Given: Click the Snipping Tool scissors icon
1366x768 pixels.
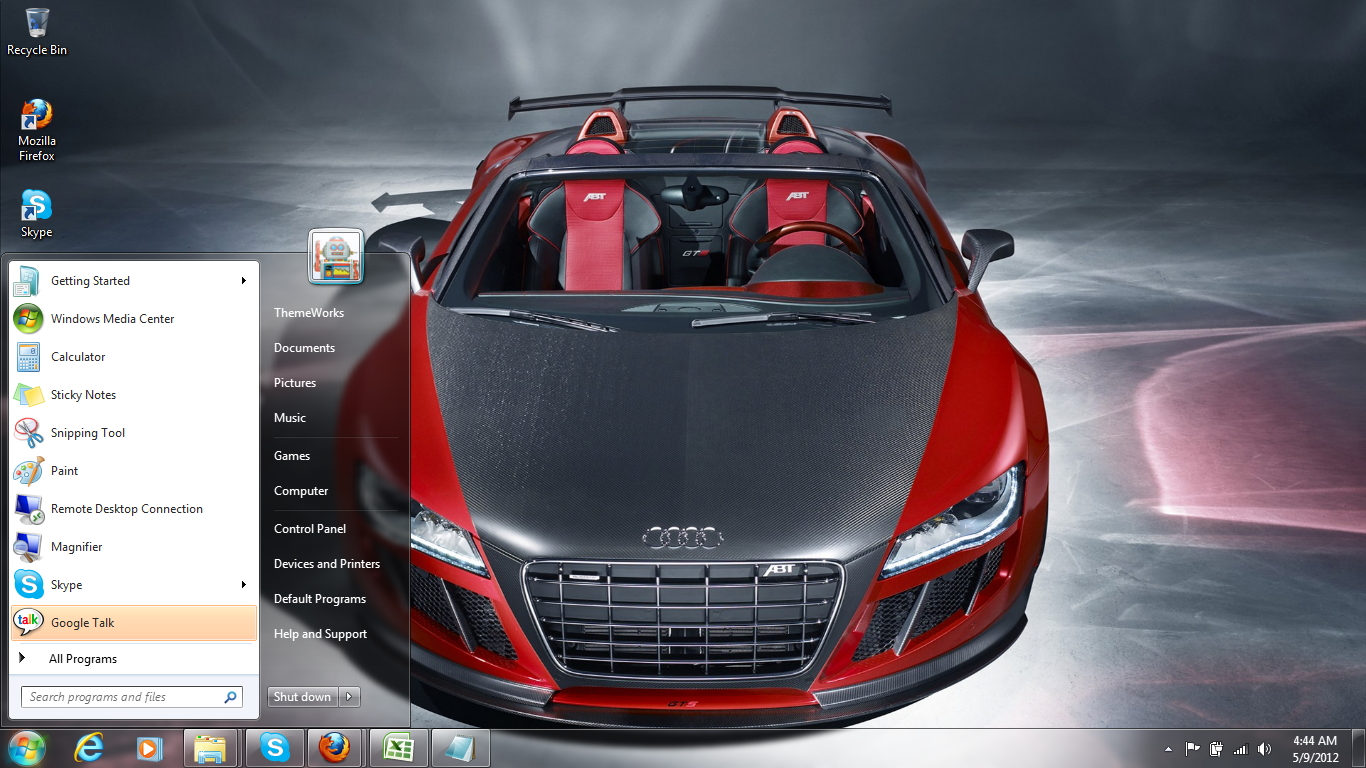Looking at the screenshot, I should (x=28, y=433).
